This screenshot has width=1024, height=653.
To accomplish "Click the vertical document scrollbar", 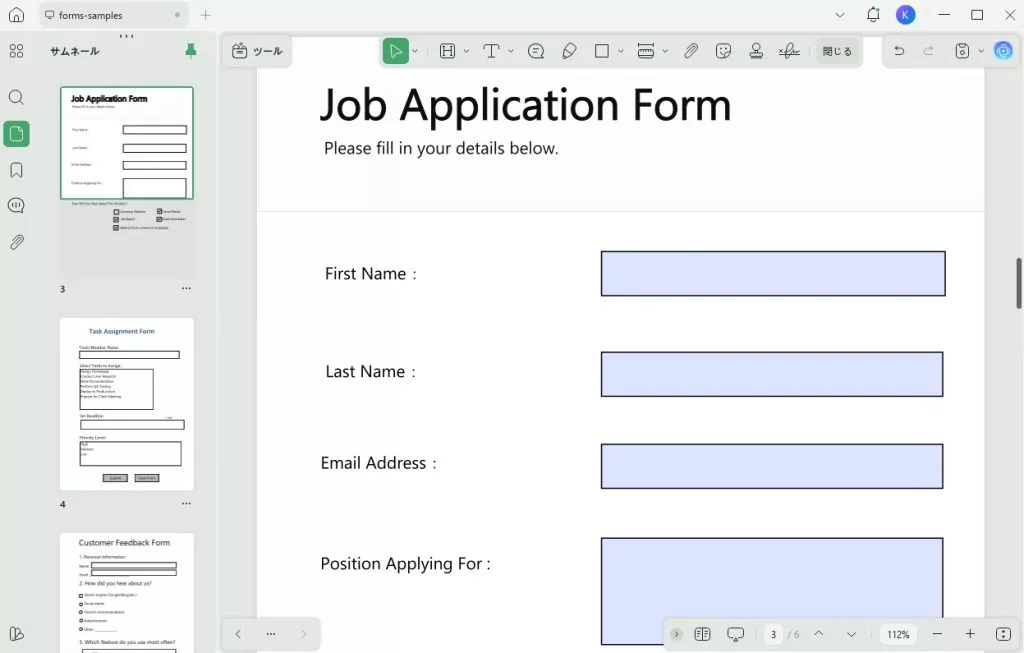I will point(1018,283).
